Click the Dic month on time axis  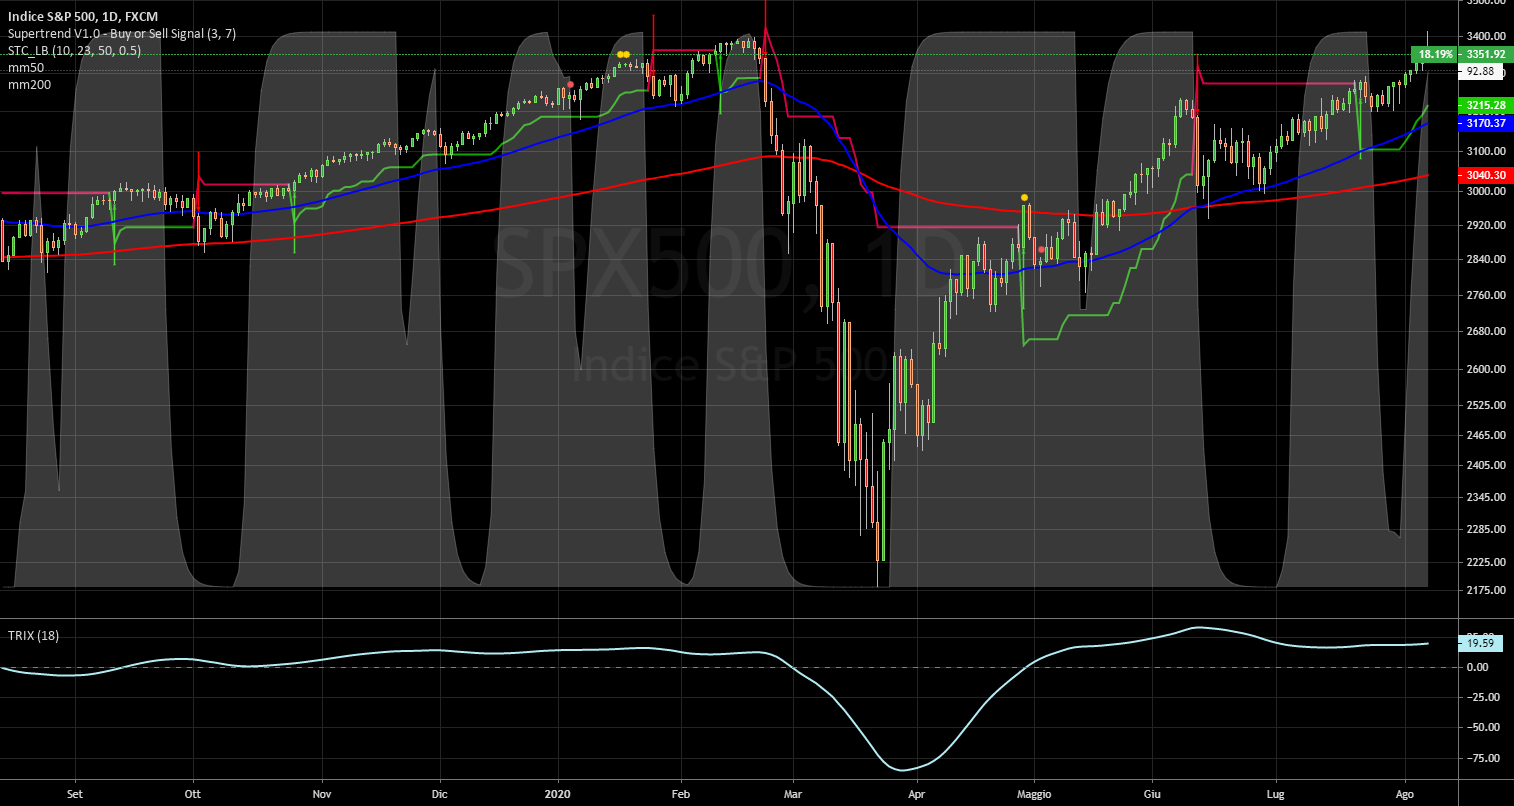click(x=439, y=795)
